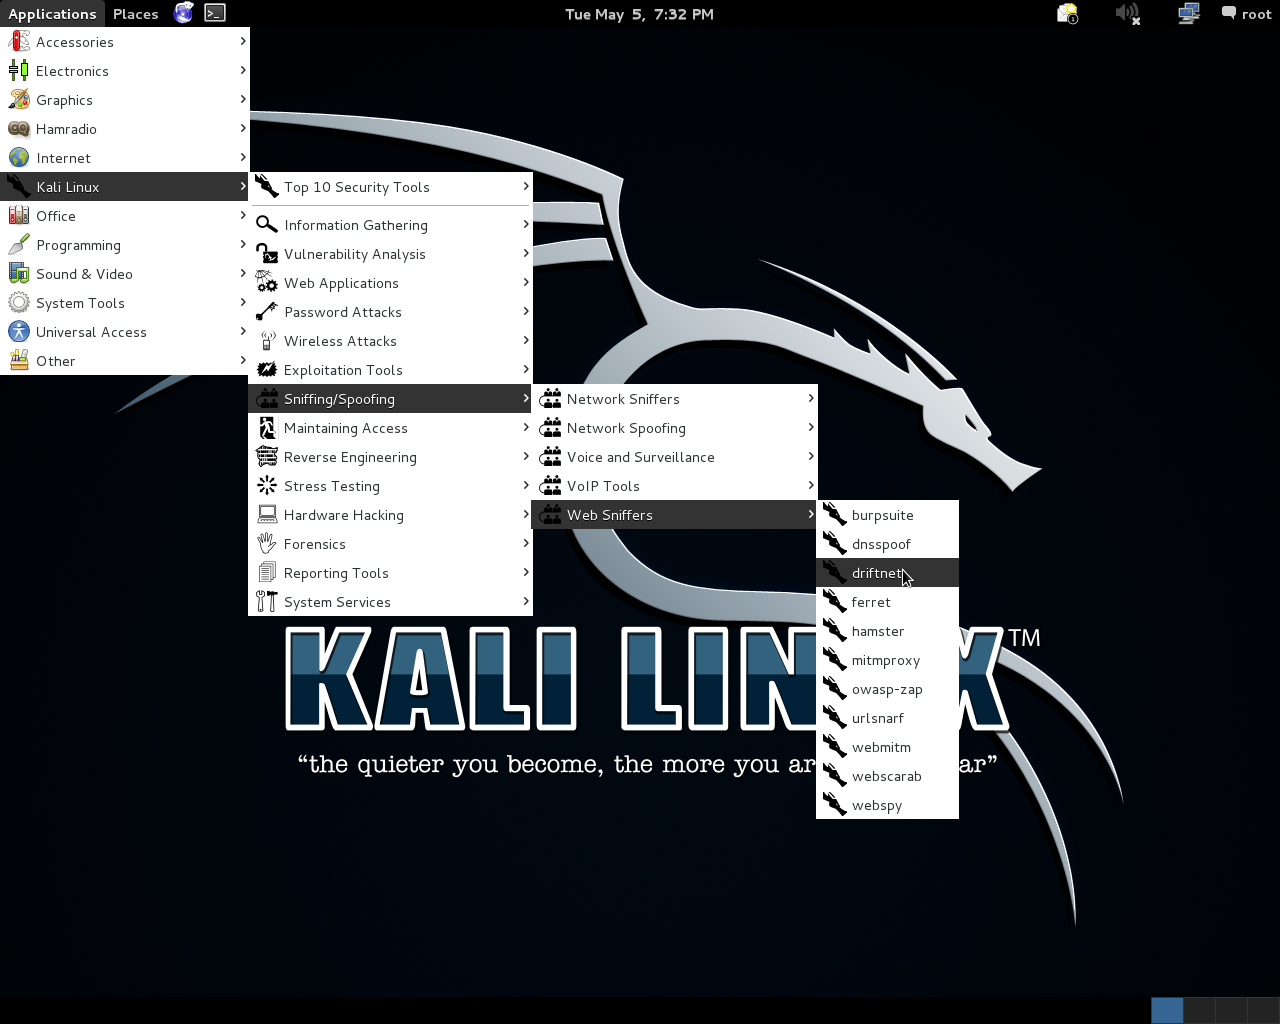Expand the Forensics submenu arrow
Screen dimensions: 1280x1024
[x=526, y=543]
